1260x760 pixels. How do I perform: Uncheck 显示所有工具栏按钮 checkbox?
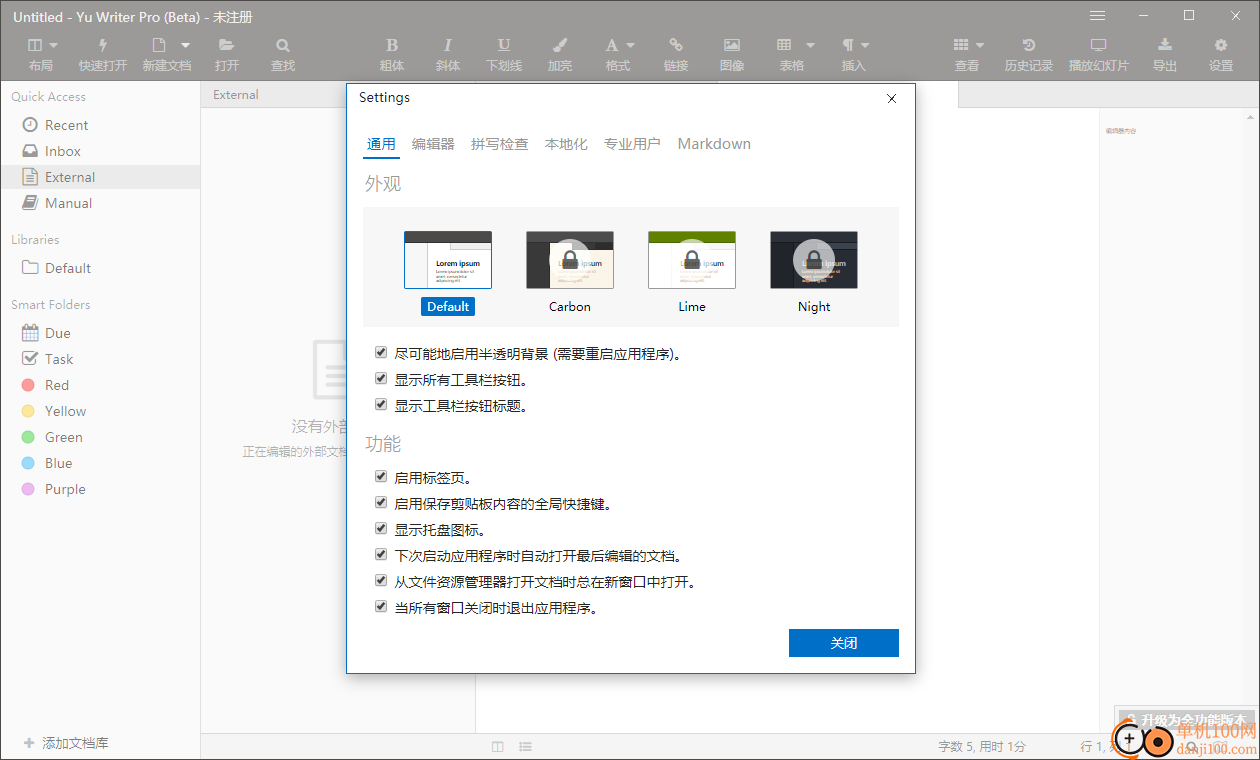pyautogui.click(x=381, y=379)
